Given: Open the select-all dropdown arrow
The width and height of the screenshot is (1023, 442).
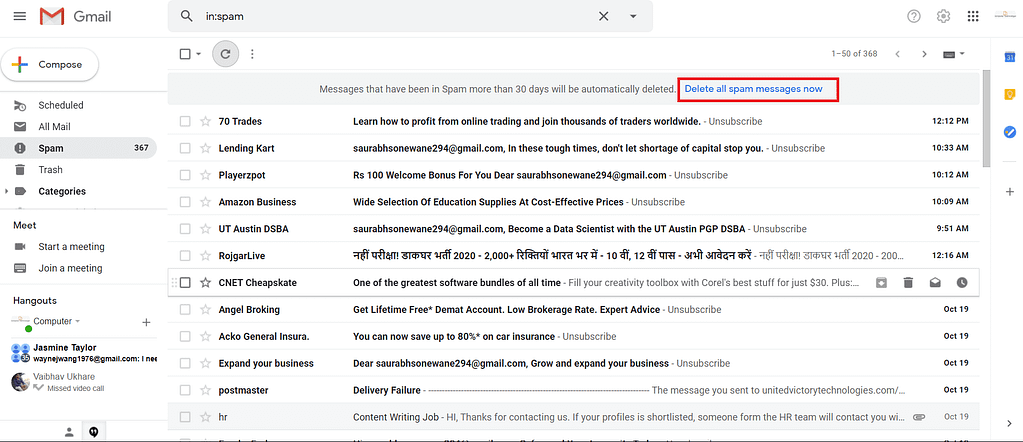Looking at the screenshot, I should 198,54.
